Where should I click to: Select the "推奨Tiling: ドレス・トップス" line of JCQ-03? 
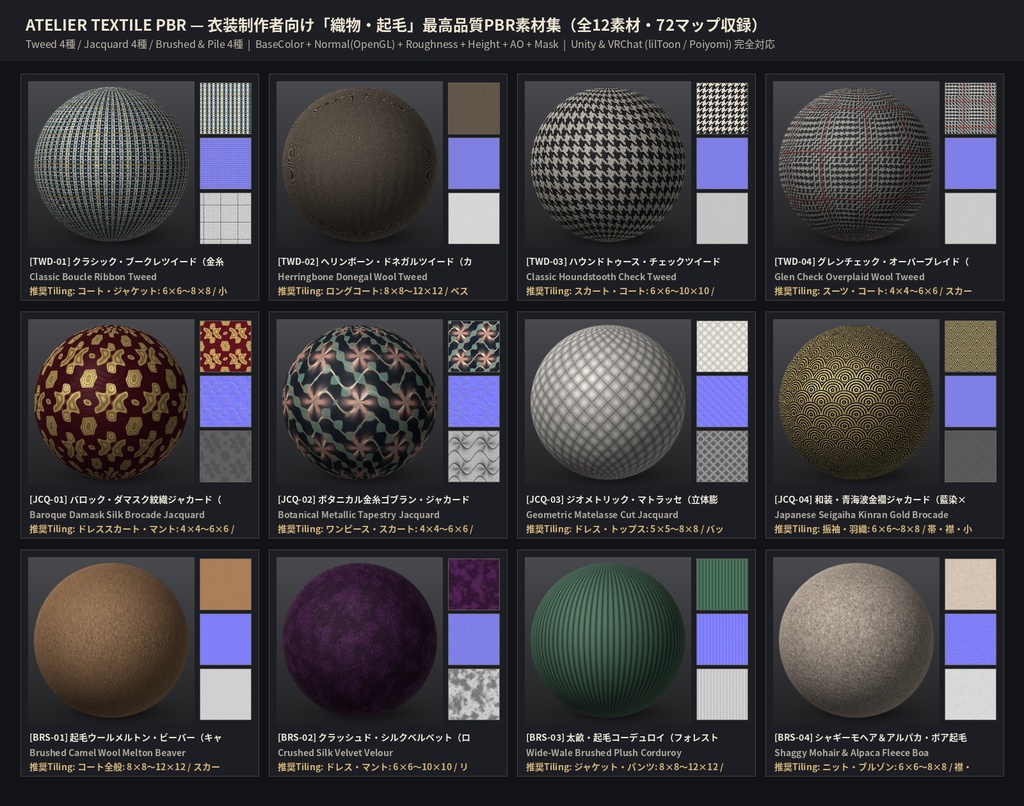point(624,529)
